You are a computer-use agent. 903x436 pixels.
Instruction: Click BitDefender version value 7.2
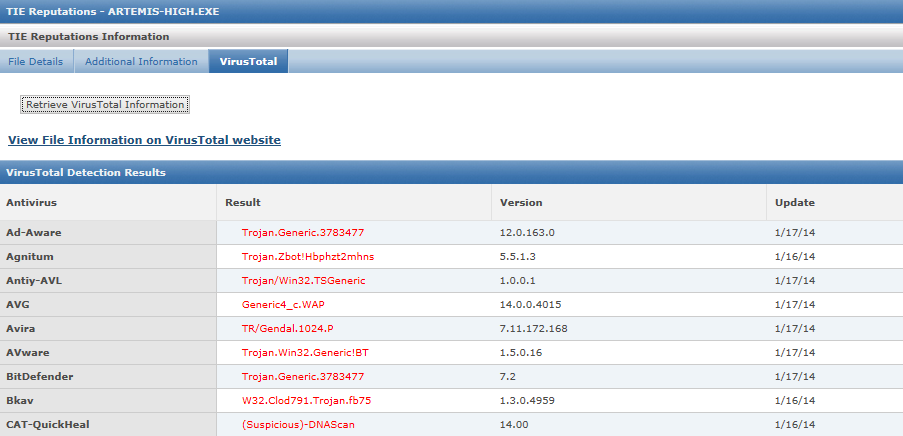click(507, 377)
